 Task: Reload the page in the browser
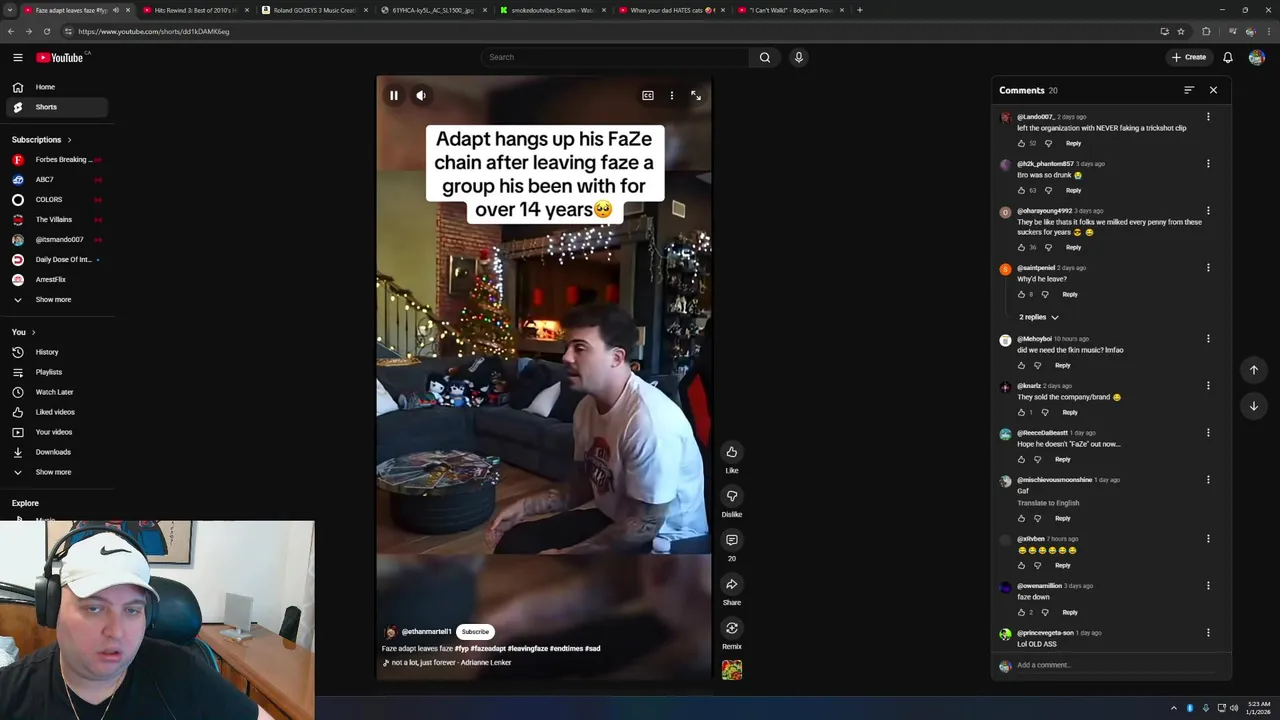[46, 31]
